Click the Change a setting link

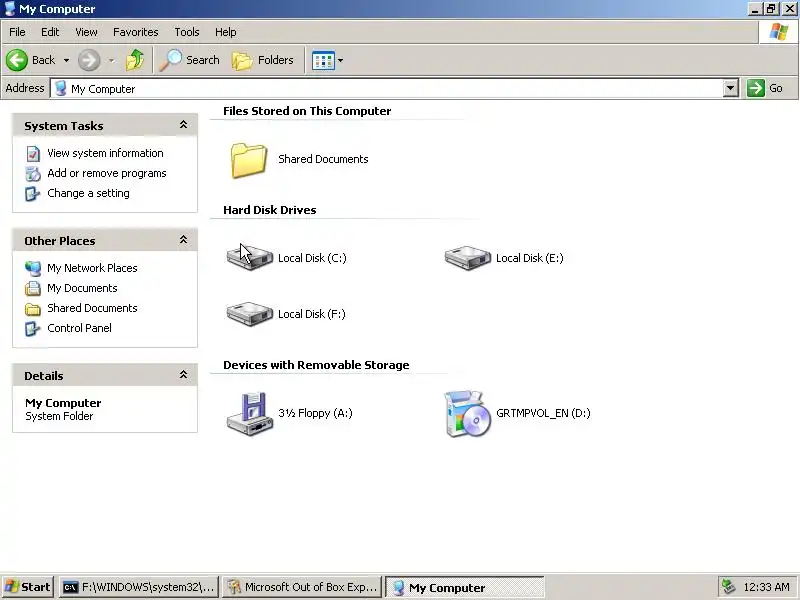click(x=88, y=193)
